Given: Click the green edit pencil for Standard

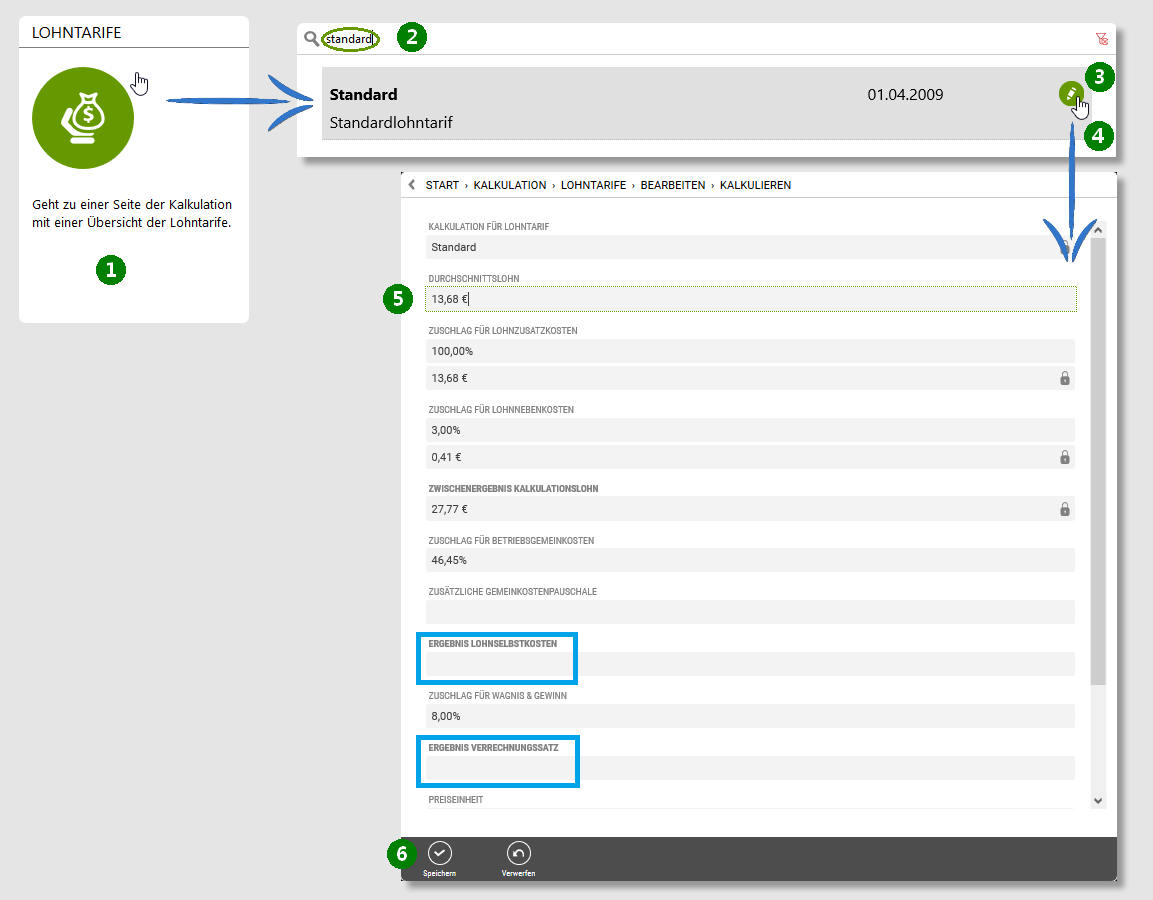Looking at the screenshot, I should click(x=1070, y=94).
